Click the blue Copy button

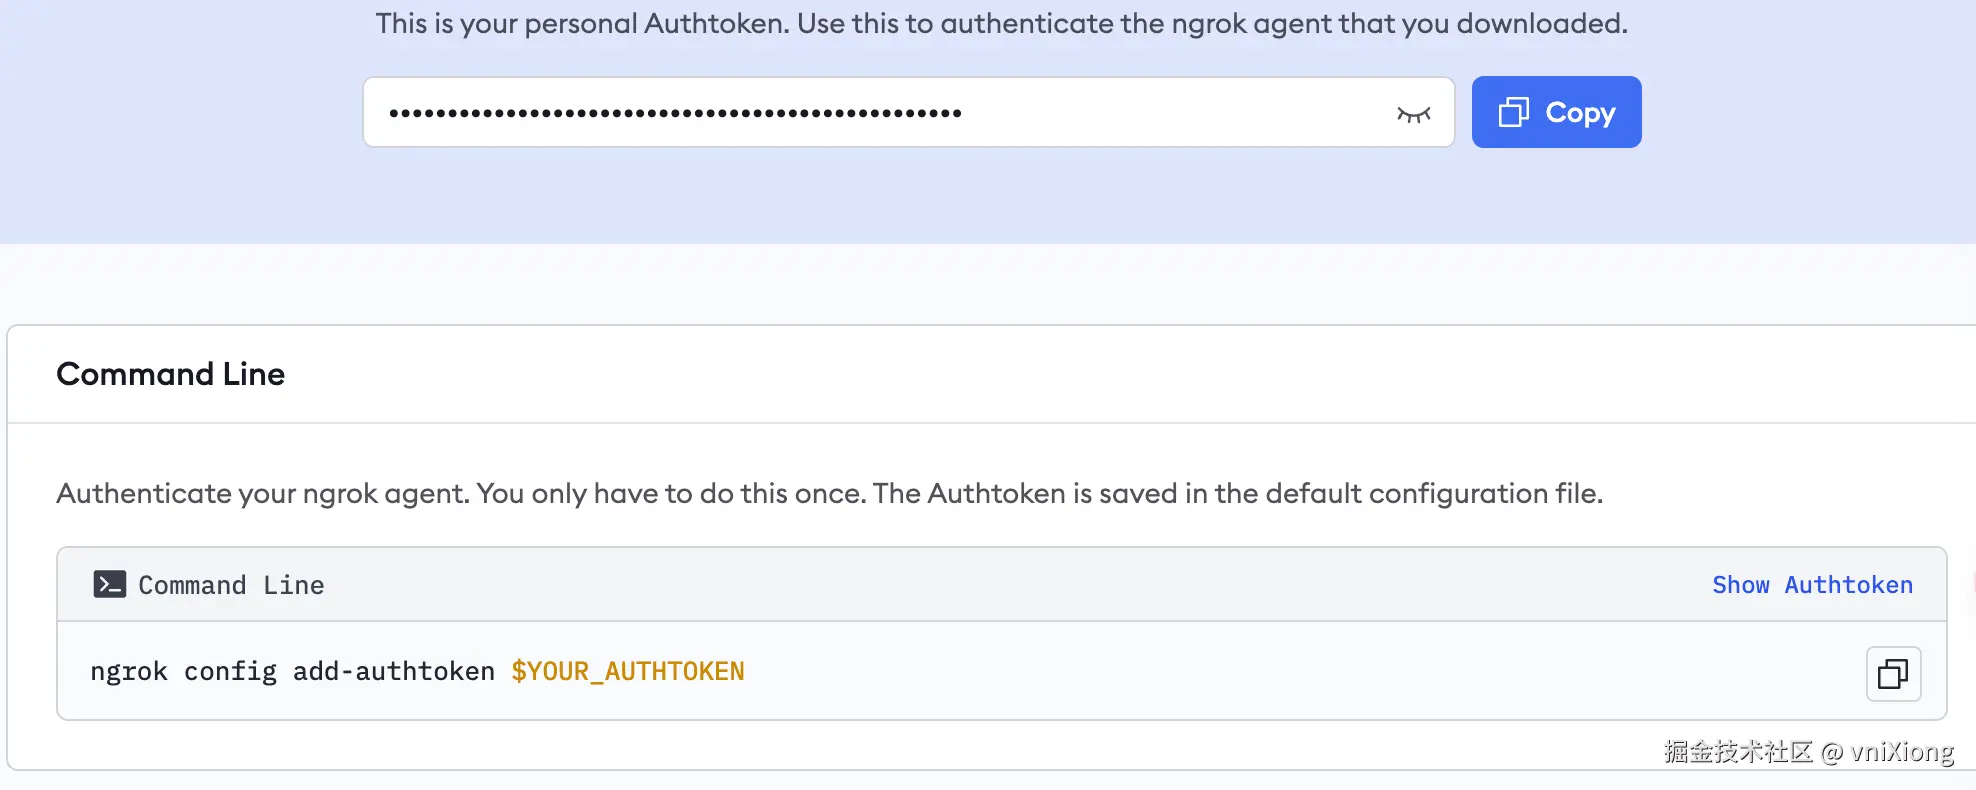pyautogui.click(x=1556, y=112)
